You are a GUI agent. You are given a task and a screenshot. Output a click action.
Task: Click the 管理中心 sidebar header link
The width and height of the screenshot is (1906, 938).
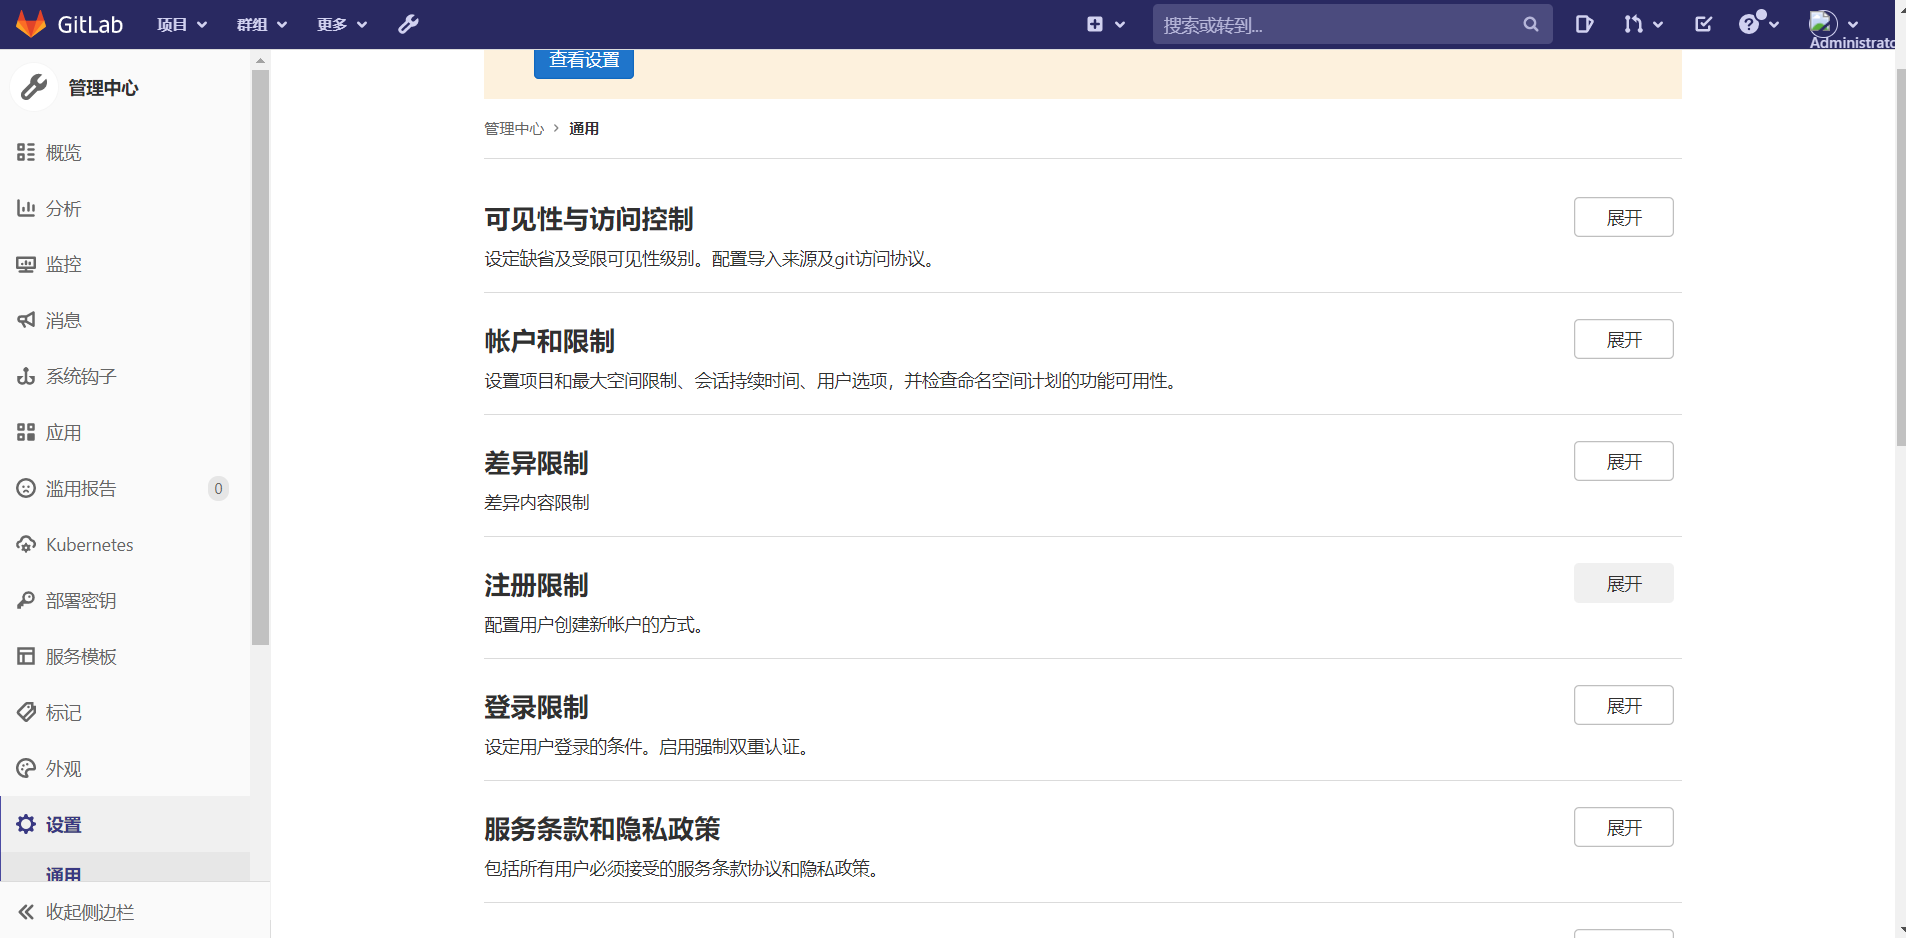103,88
